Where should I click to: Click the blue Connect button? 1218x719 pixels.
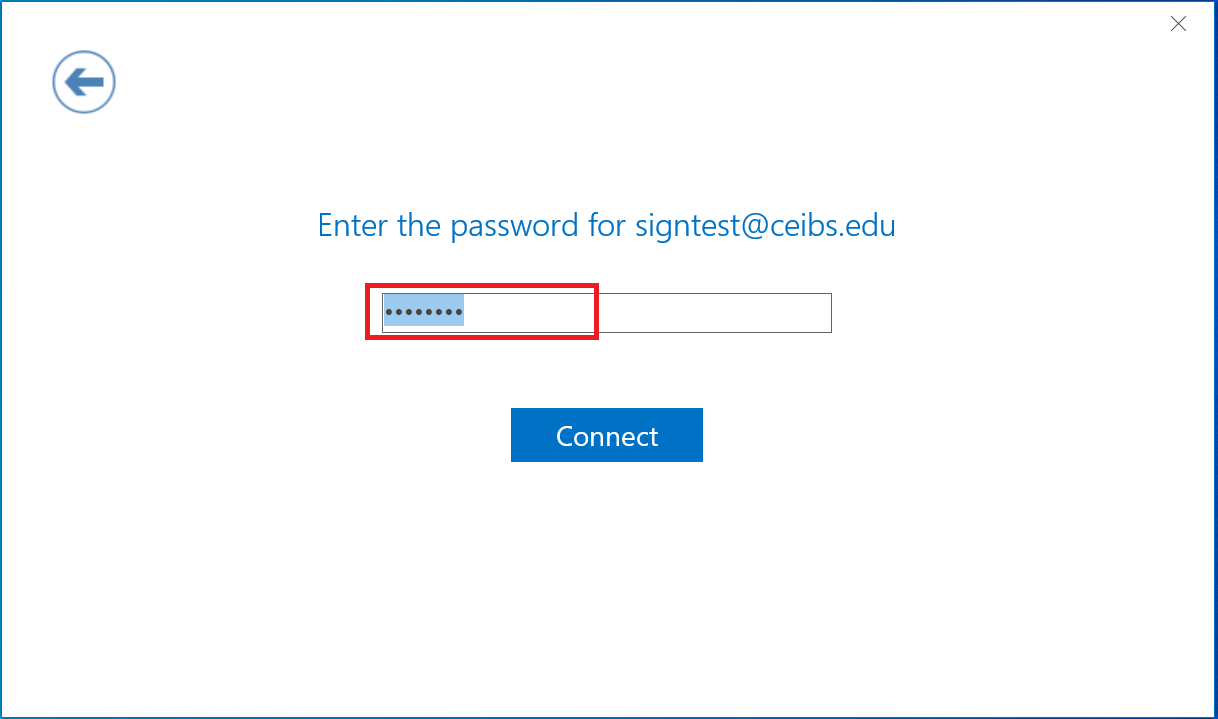tap(607, 435)
